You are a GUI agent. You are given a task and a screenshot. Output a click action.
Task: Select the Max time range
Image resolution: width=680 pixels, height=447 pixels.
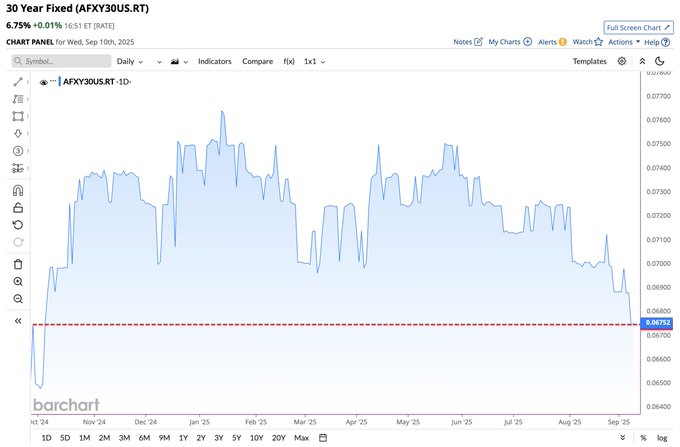[x=301, y=438]
